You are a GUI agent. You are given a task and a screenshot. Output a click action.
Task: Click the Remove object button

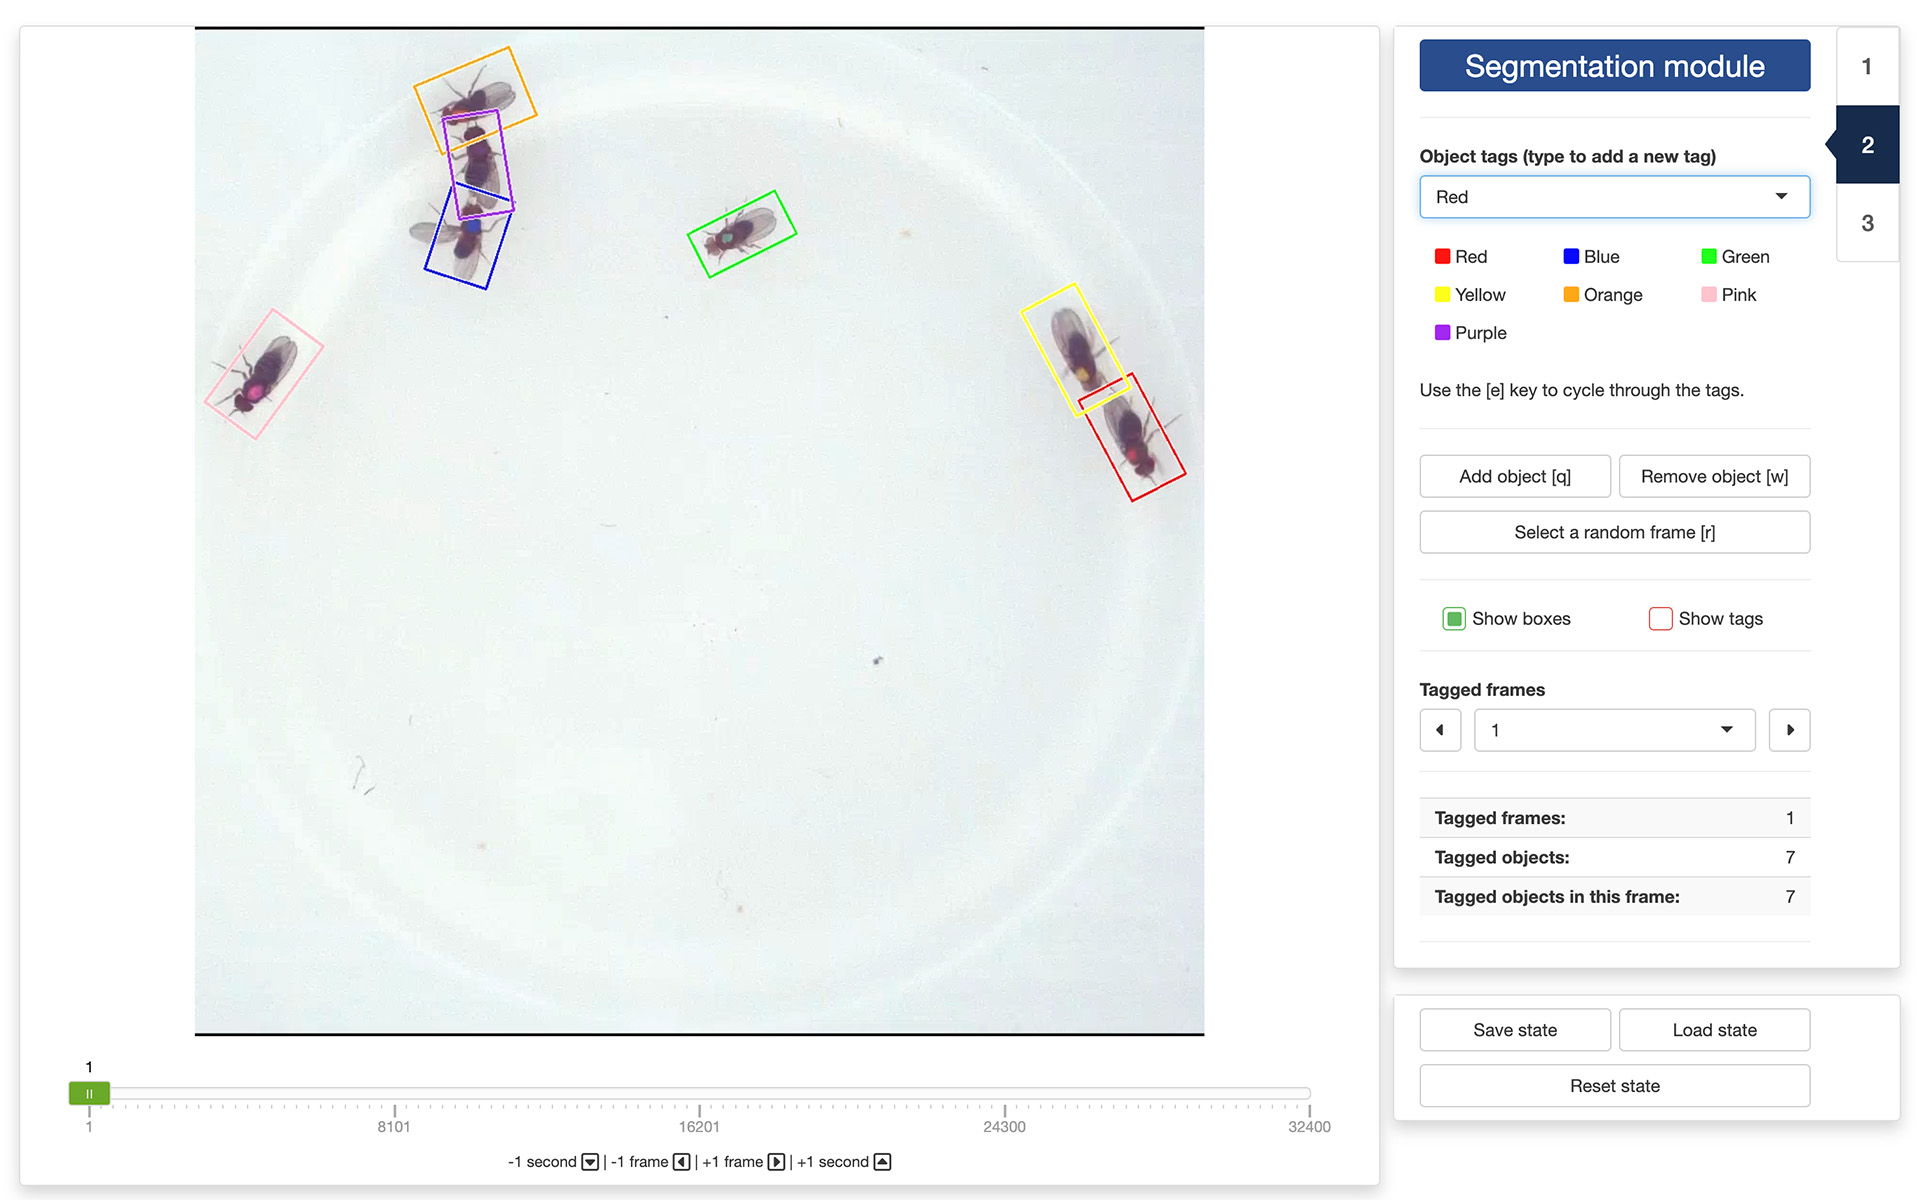[1714, 477]
